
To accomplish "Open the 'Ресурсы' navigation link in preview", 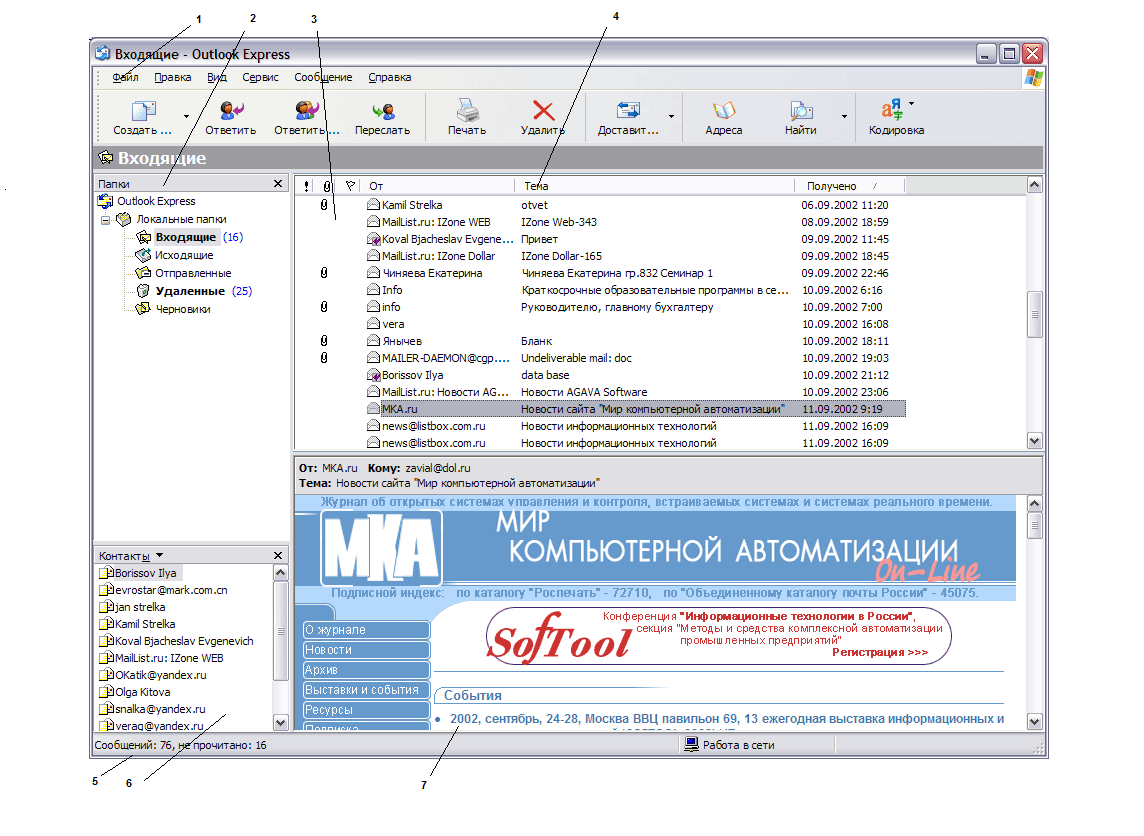I will coord(366,709).
